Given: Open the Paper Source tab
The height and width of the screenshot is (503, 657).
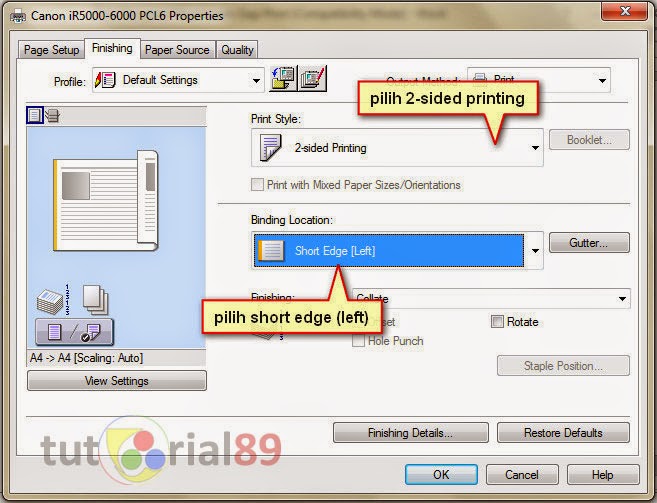Looking at the screenshot, I should (x=177, y=50).
